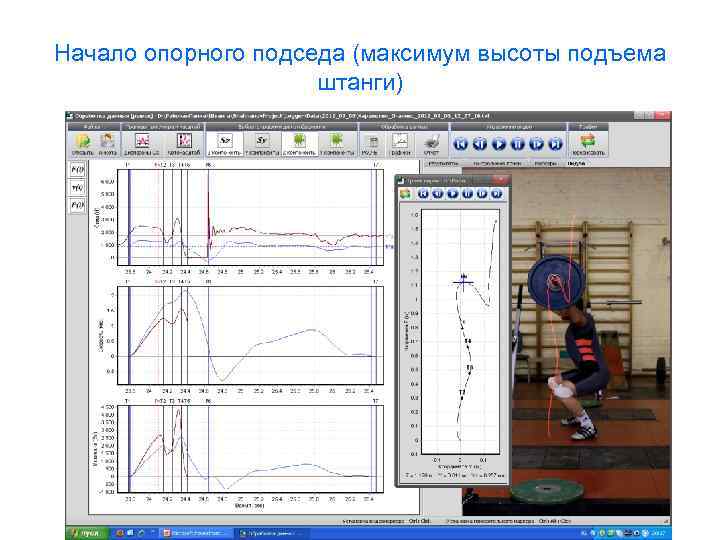This screenshot has height=540, width=720.
Task: Pause video in main toolbar
Action: click(518, 144)
